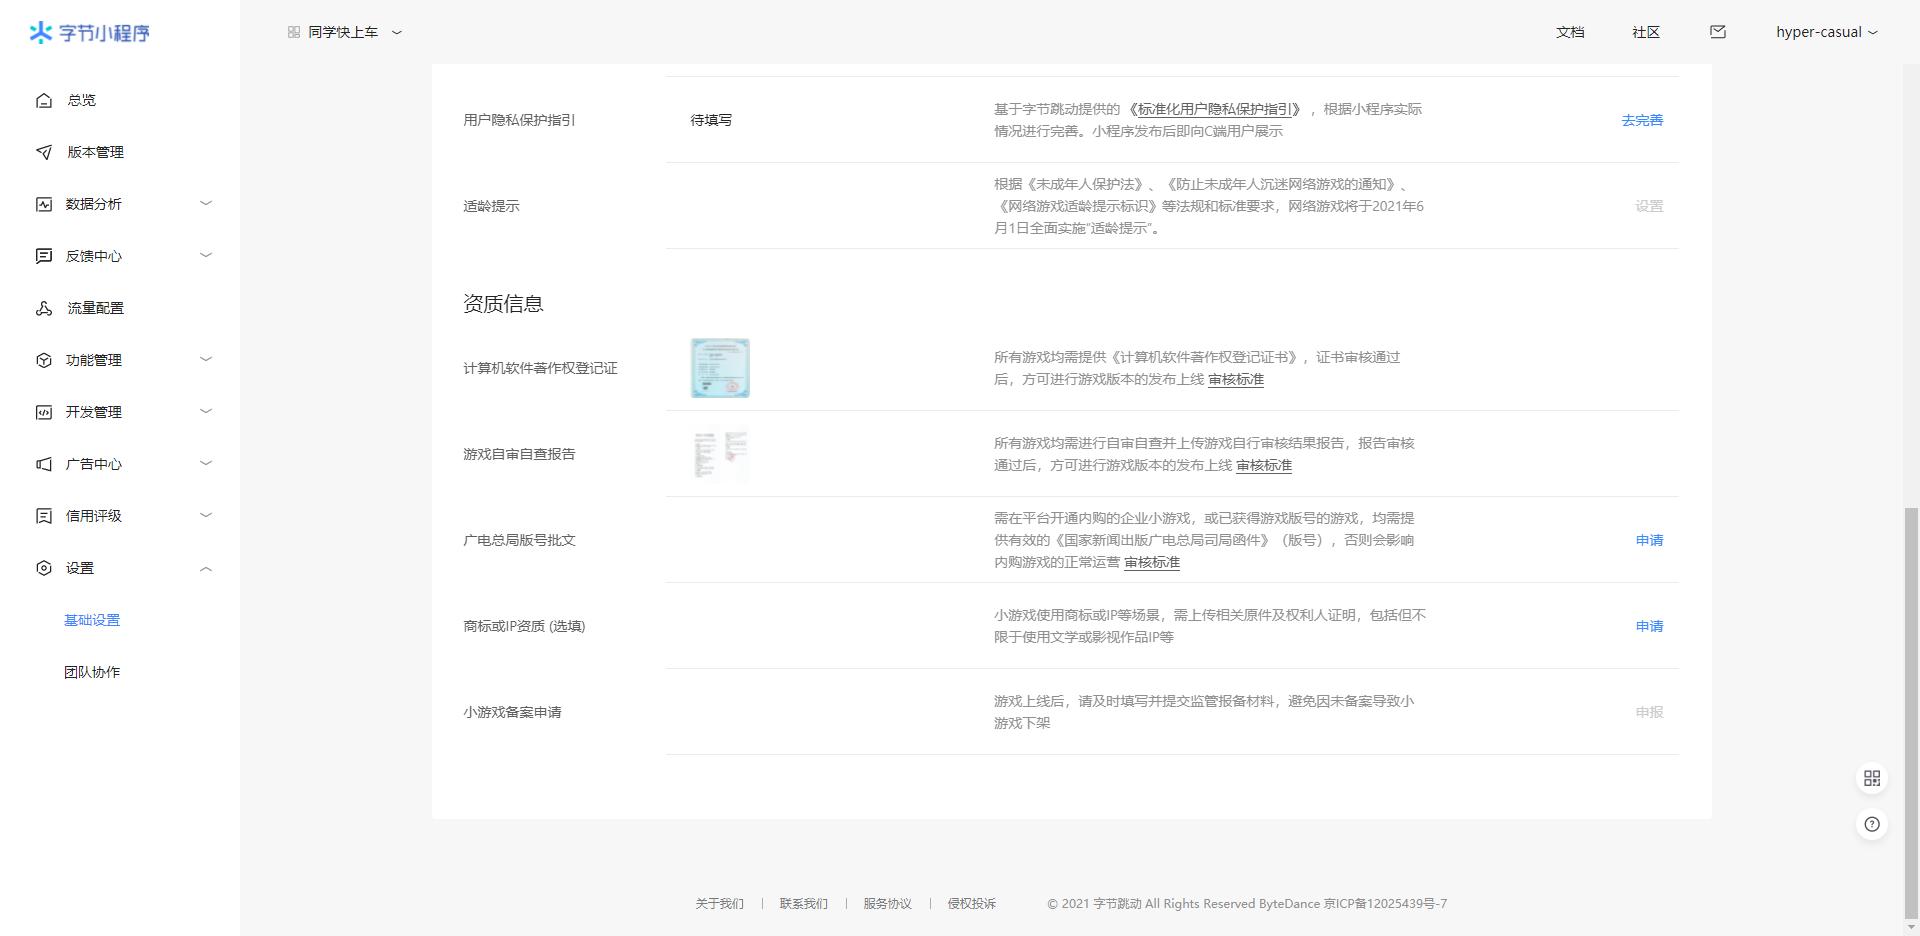Click 去完善 for 用户隐私保护指引

coord(1641,120)
